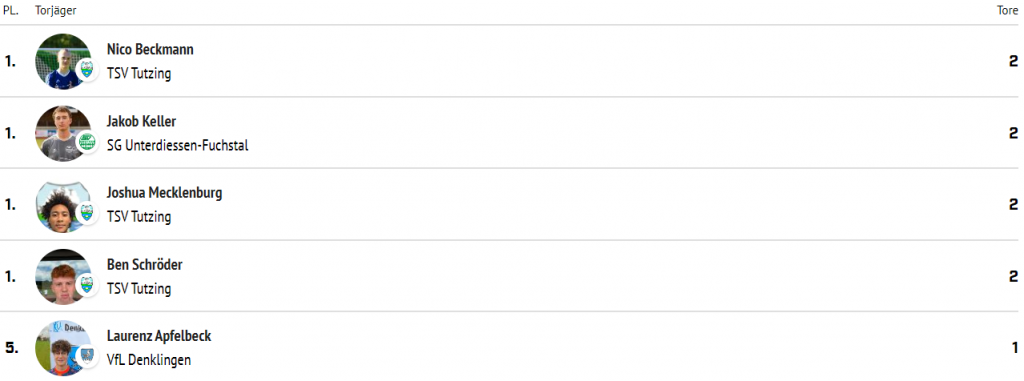Image resolution: width=1024 pixels, height=381 pixels.
Task: Open SG Unterdiessen-Fuchstal team link
Action: (178, 145)
